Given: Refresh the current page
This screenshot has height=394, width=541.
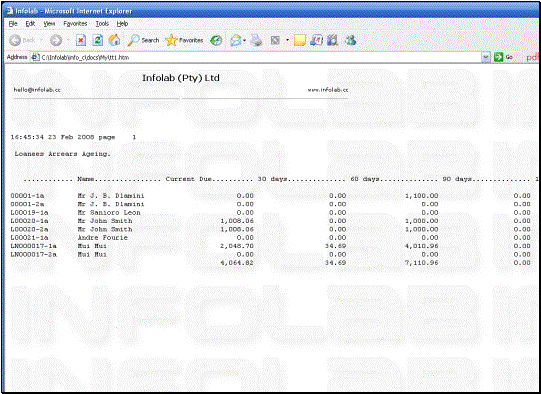Looking at the screenshot, I should (x=98, y=40).
